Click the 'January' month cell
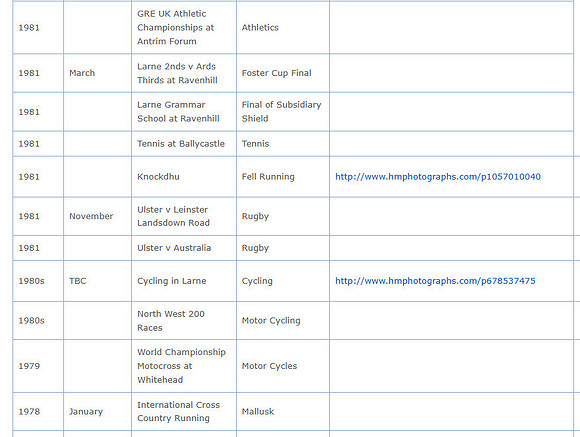Screen dimensions: 580x437 click(x=97, y=411)
